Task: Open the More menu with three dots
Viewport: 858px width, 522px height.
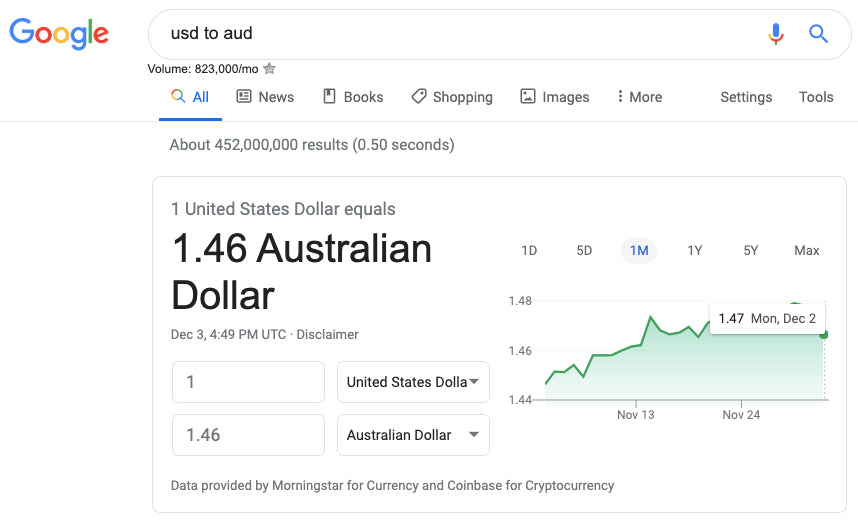Action: click(x=639, y=97)
